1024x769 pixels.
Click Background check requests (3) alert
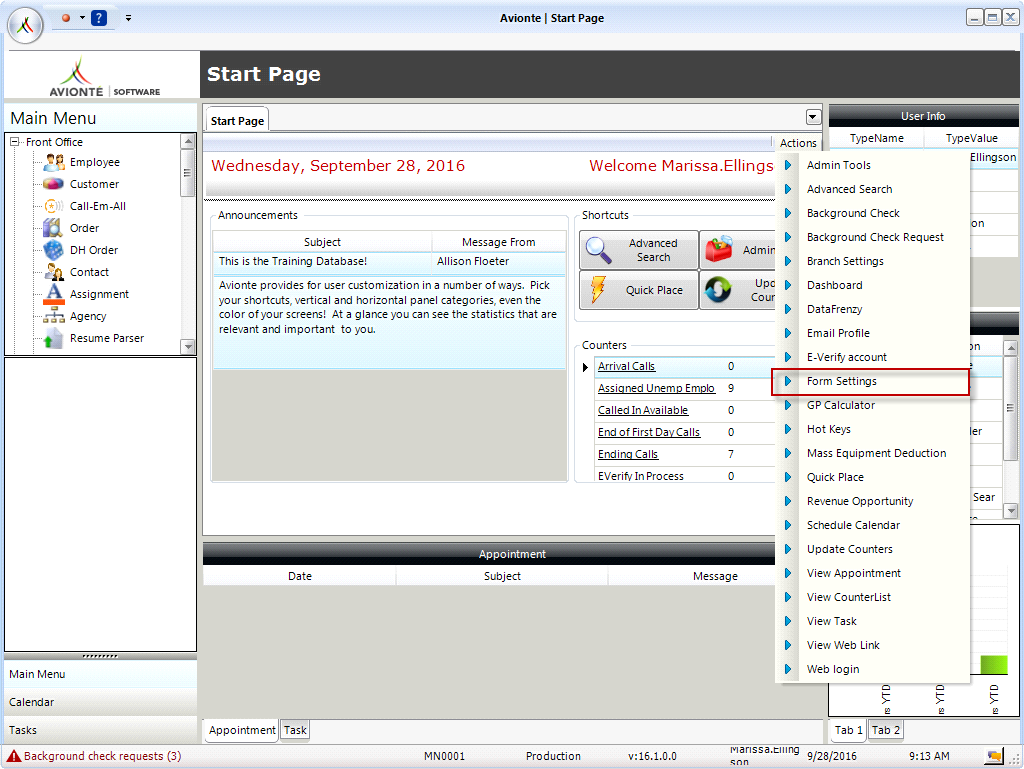(103, 756)
